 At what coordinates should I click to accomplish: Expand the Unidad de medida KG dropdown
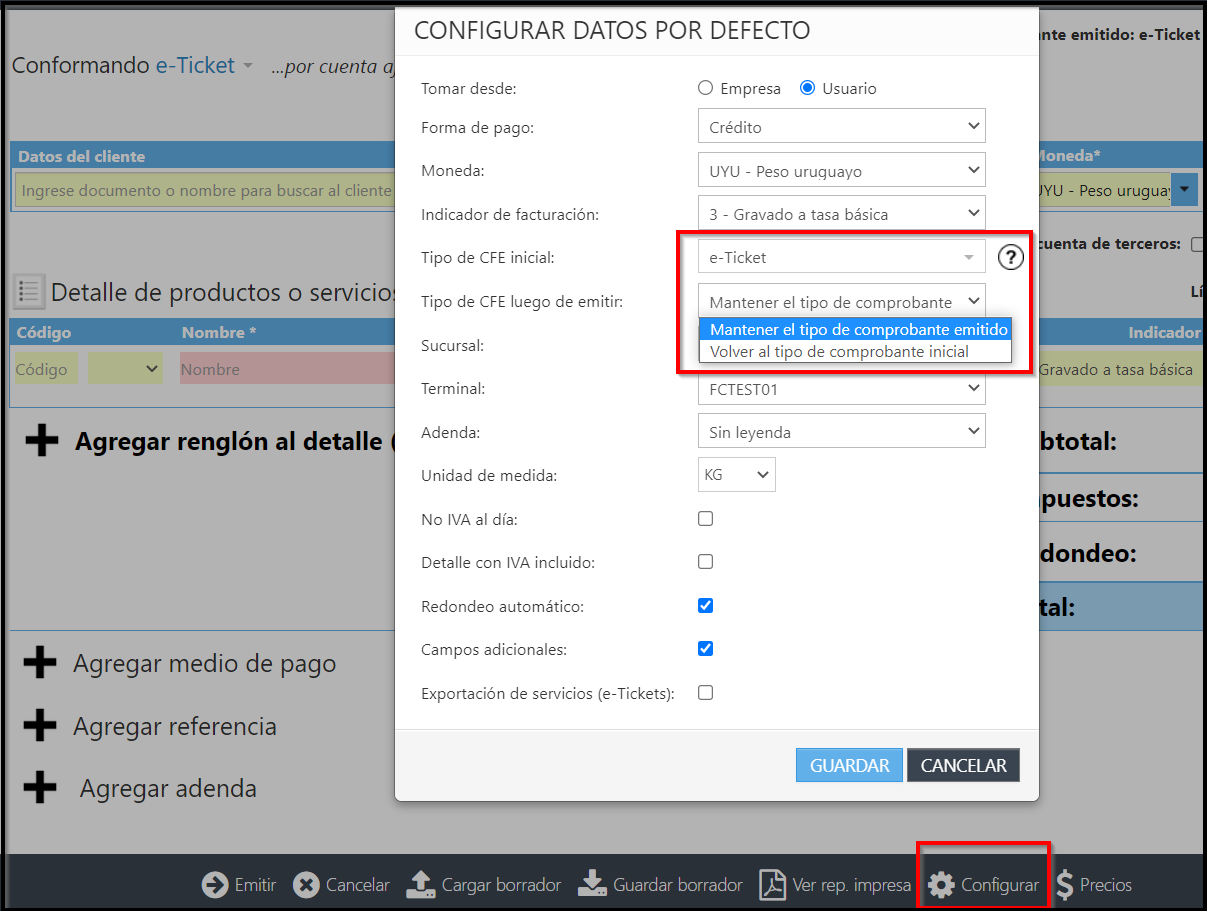pyautogui.click(x=736, y=476)
